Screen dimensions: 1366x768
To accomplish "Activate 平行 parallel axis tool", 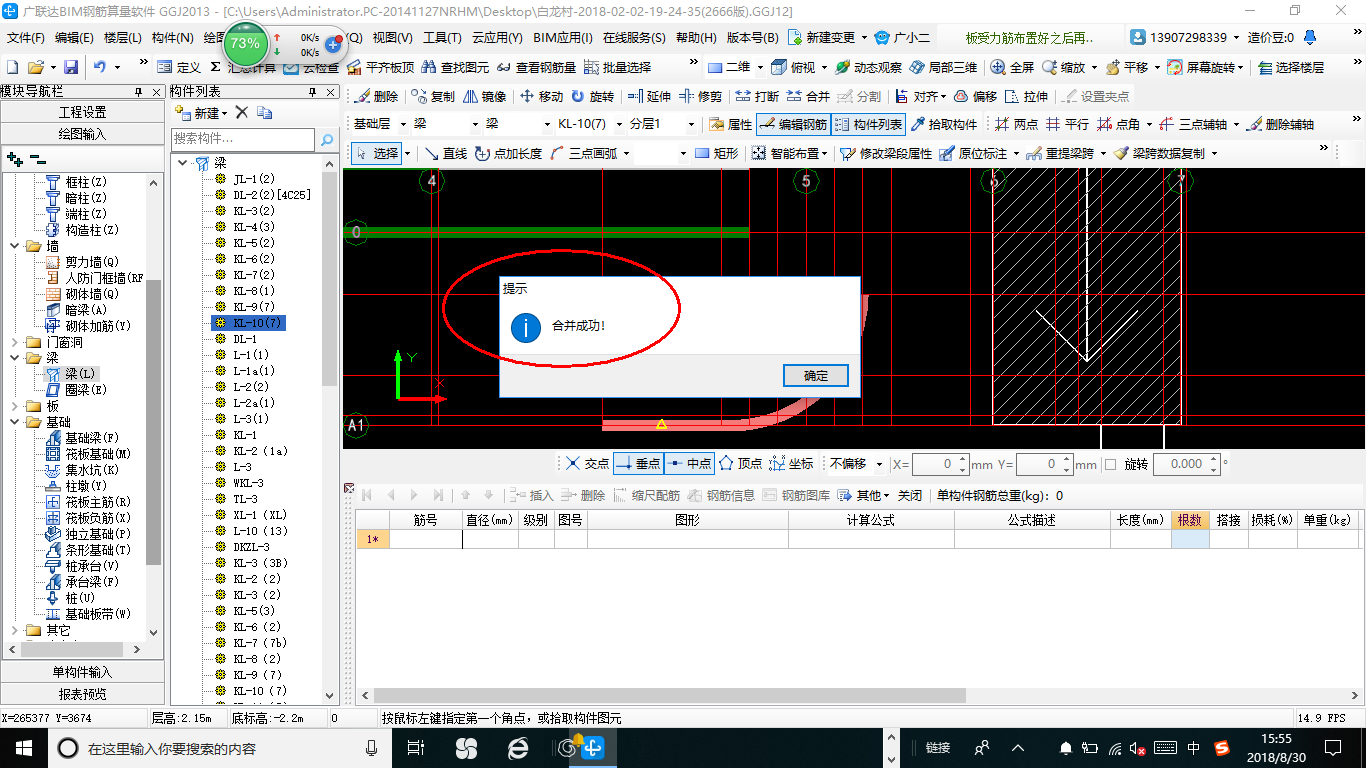I will click(1068, 125).
